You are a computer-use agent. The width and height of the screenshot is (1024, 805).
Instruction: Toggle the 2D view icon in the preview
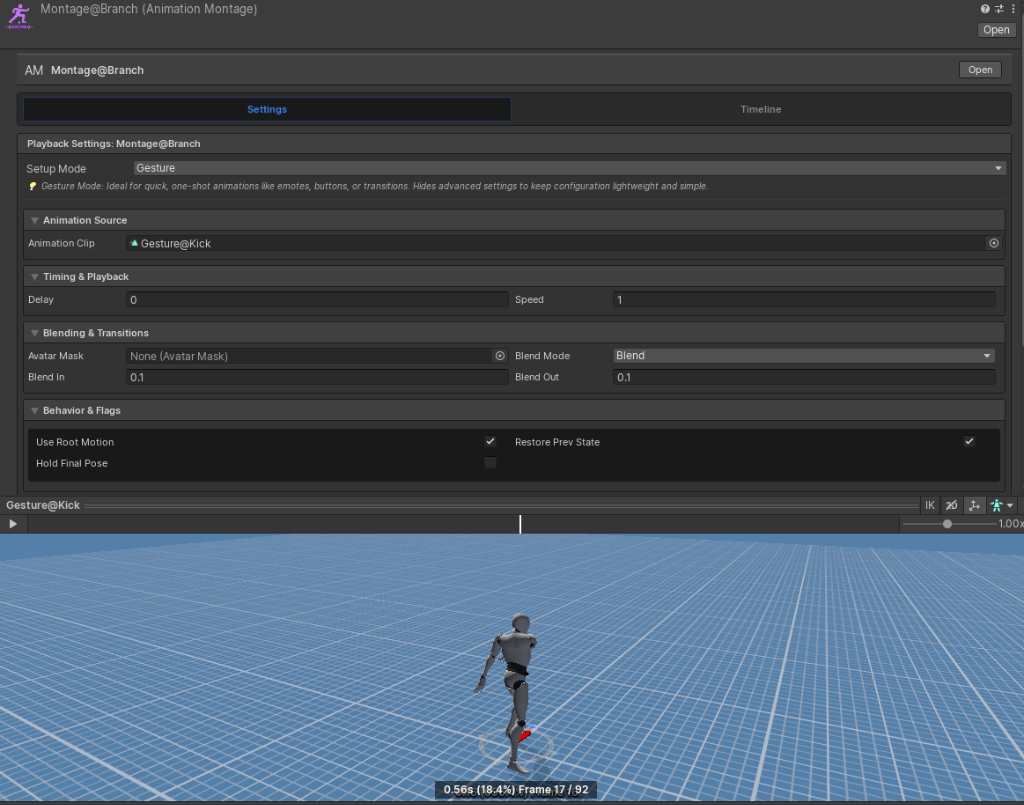(x=952, y=505)
